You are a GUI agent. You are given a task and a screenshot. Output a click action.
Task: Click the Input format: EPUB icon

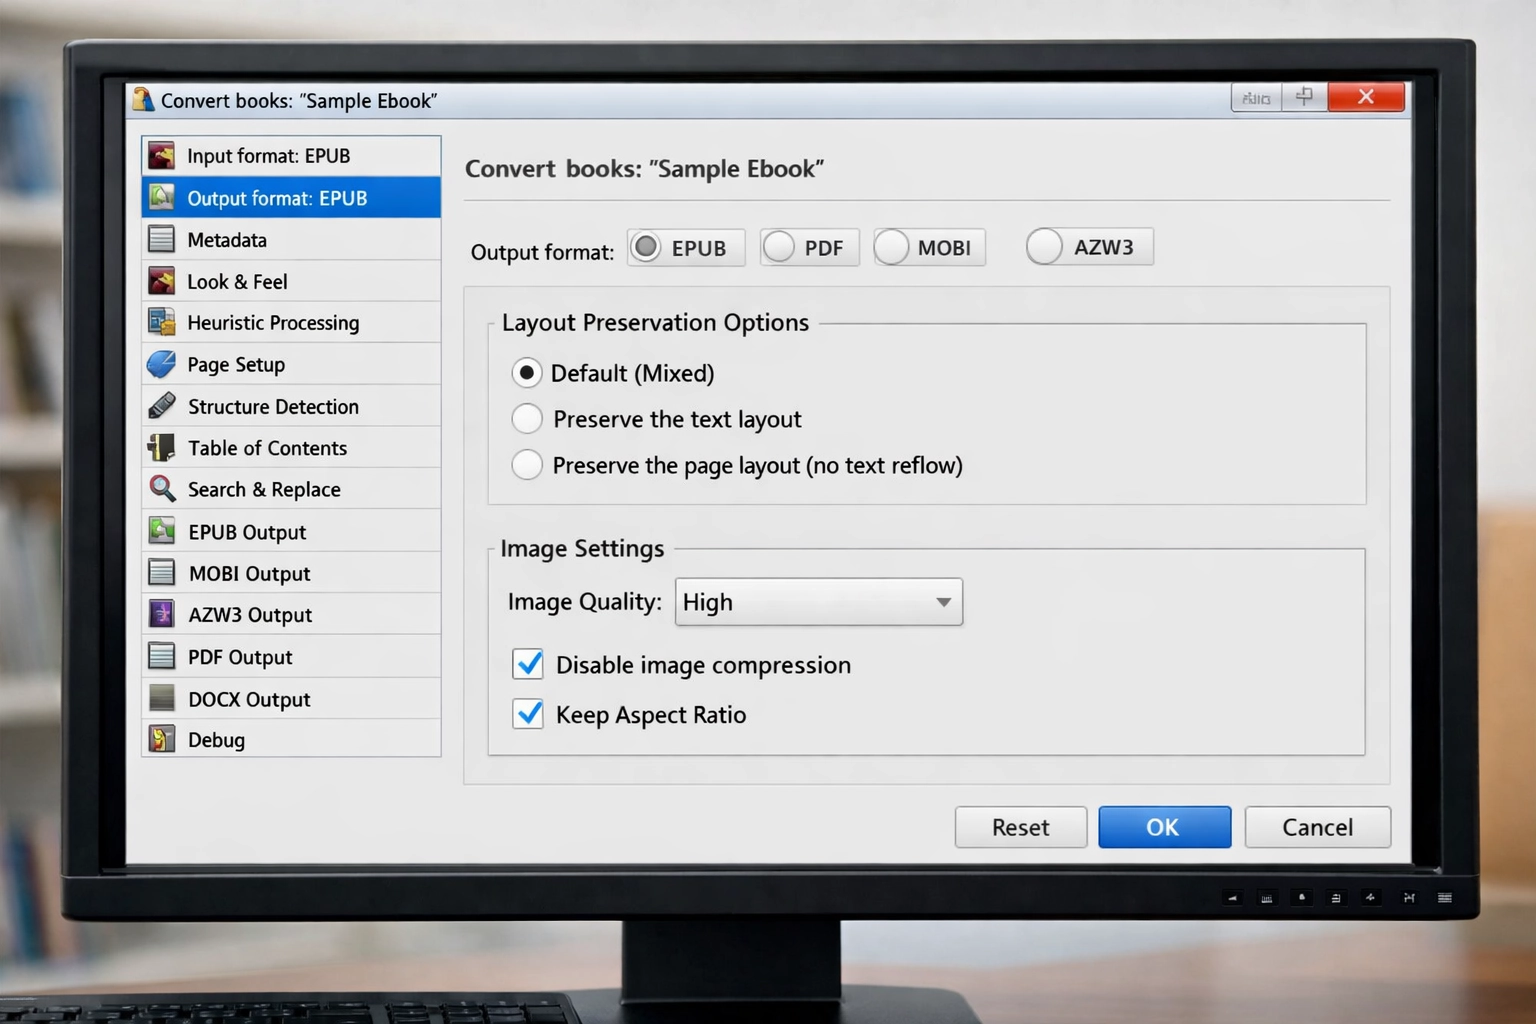click(161, 156)
